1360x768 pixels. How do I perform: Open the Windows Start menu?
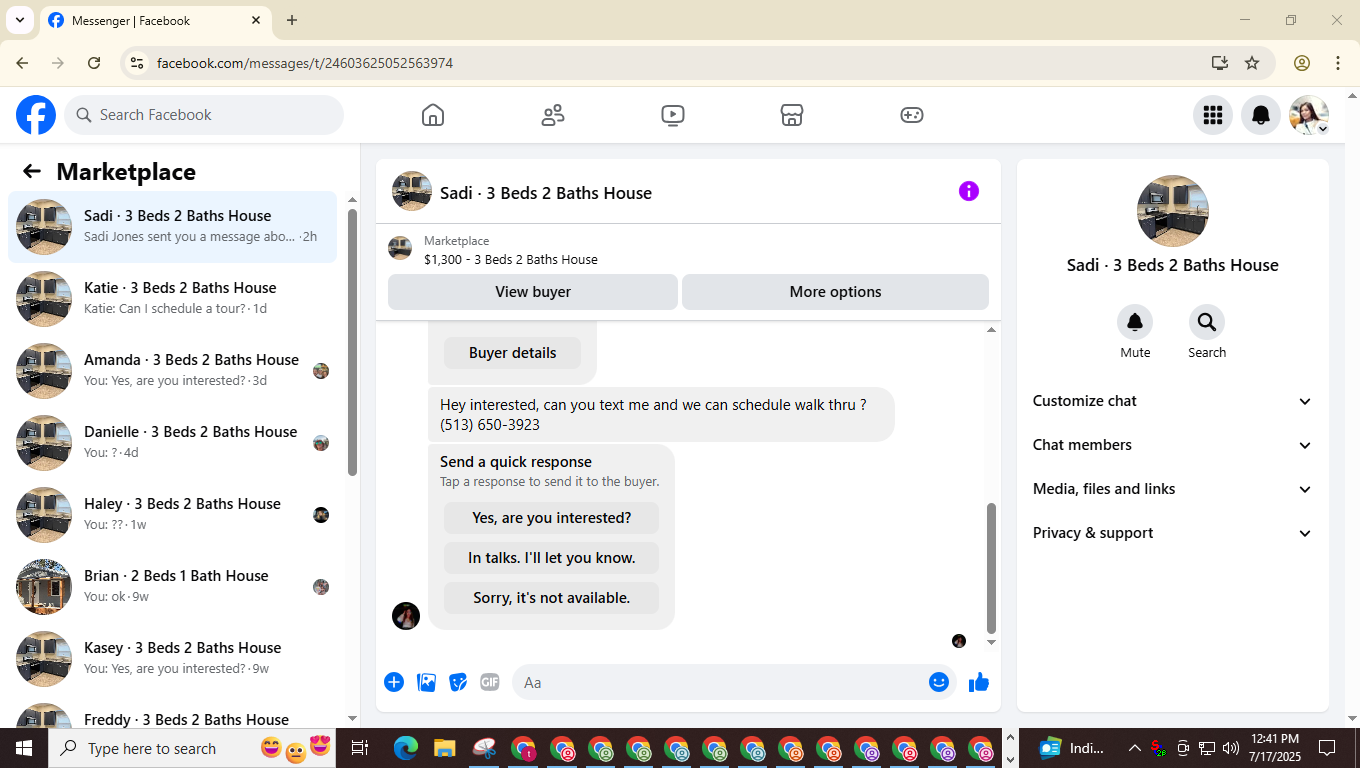pos(23,748)
